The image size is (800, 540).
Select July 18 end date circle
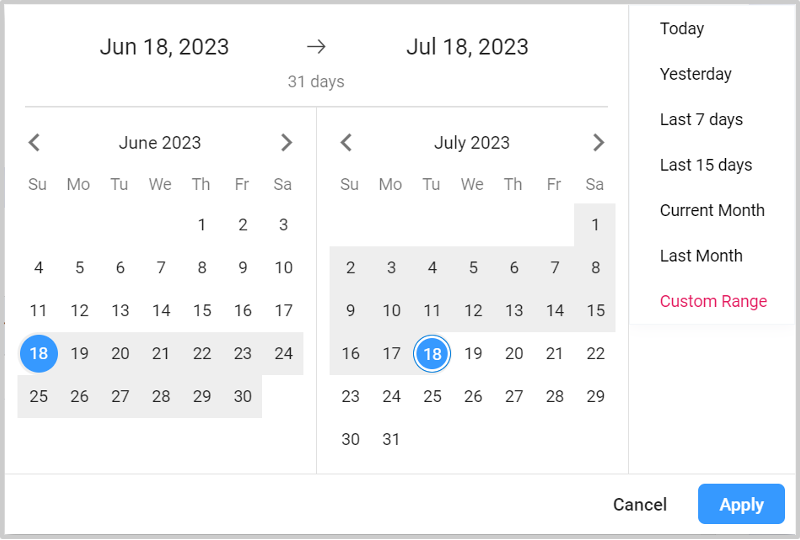[432, 353]
